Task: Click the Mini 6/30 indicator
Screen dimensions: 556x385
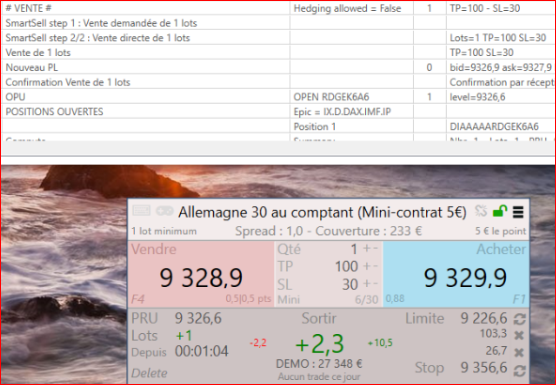Action: tap(328, 300)
